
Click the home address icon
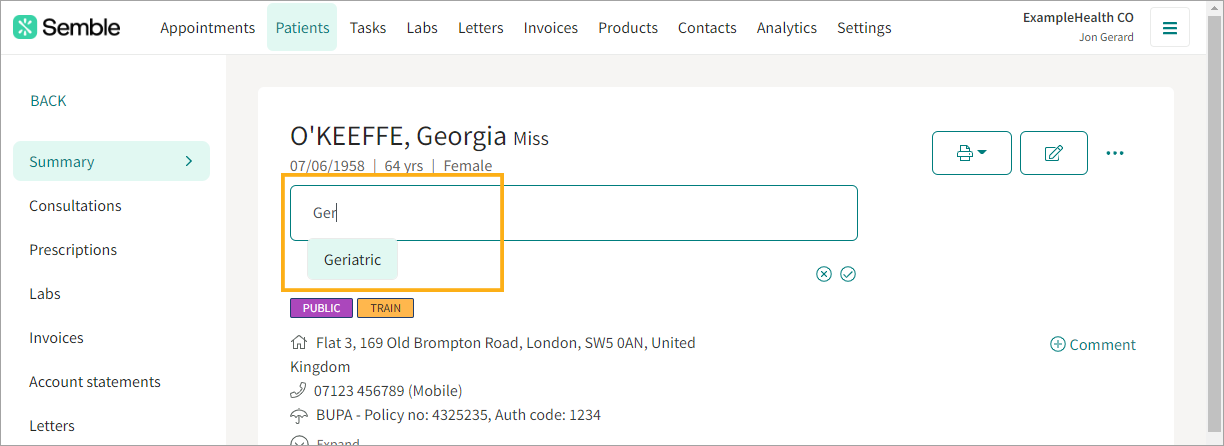click(x=298, y=342)
